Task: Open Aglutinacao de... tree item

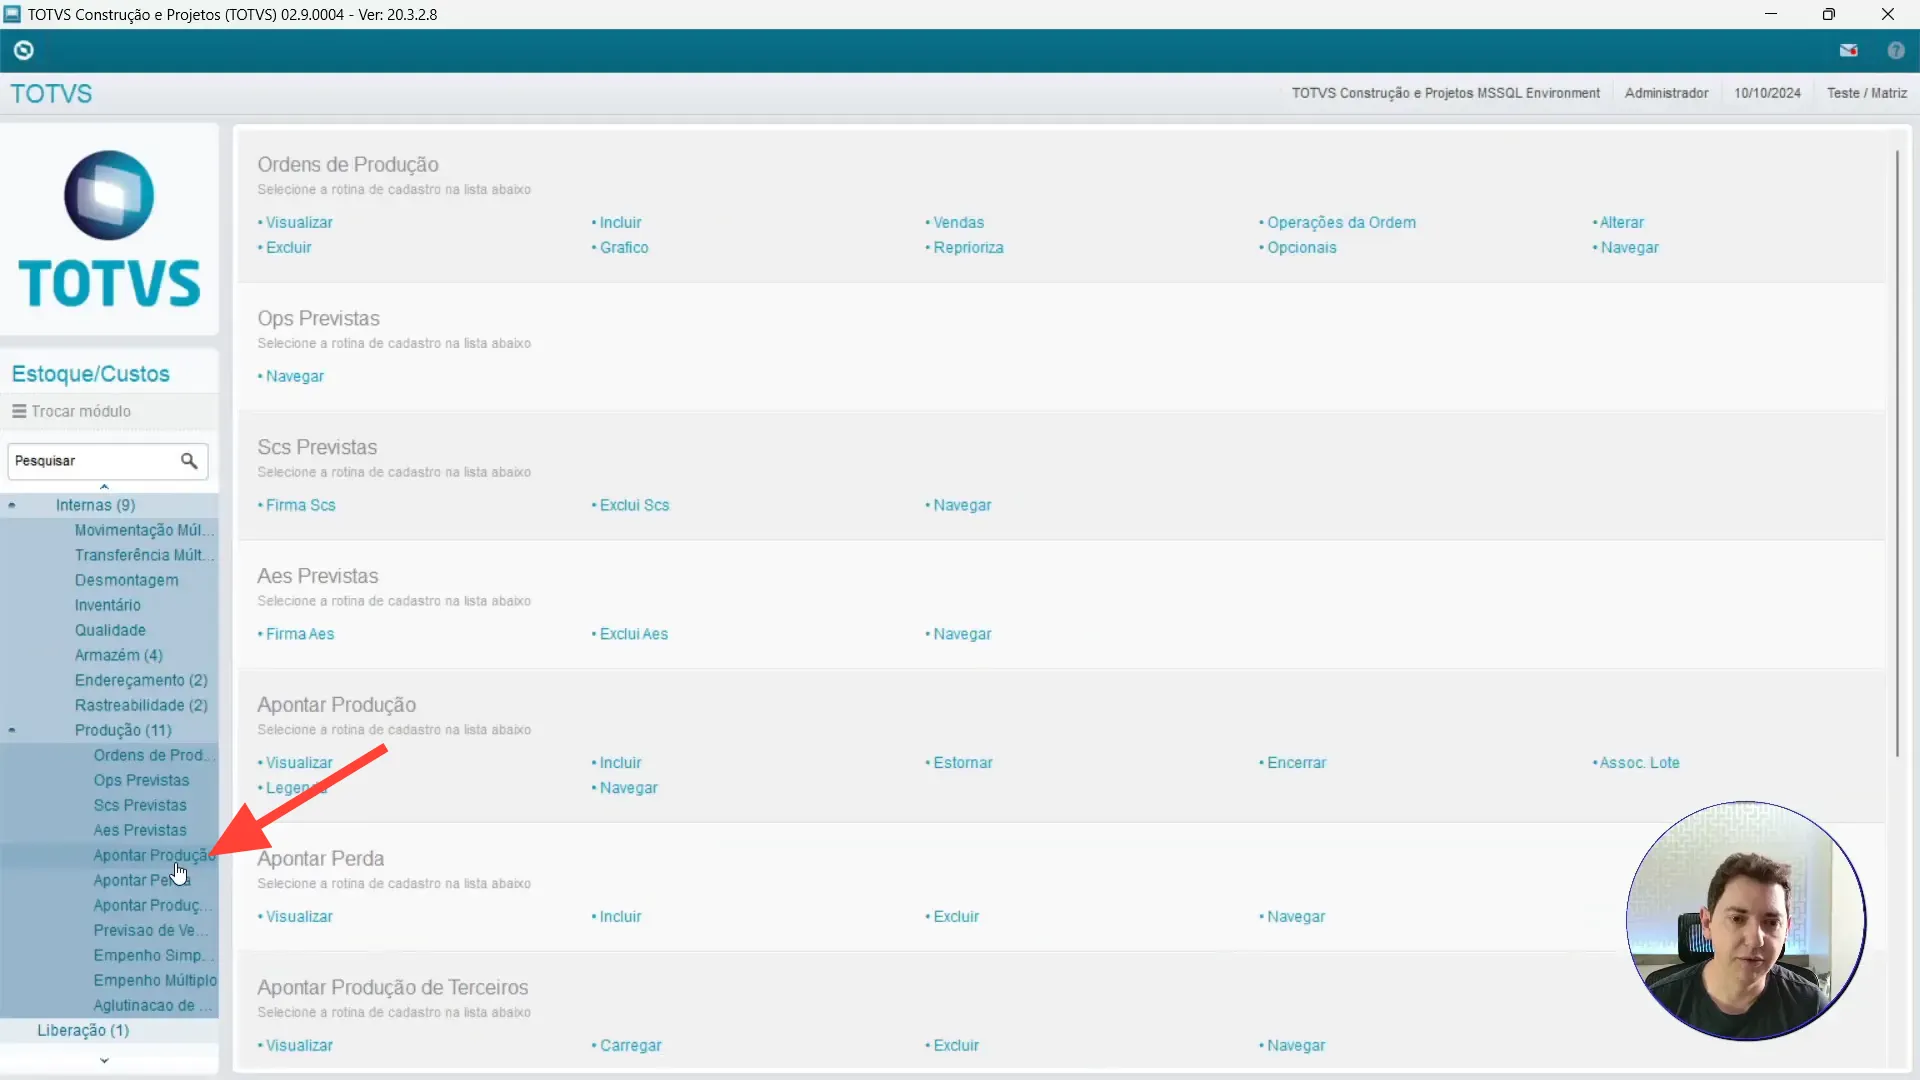Action: 153,1005
